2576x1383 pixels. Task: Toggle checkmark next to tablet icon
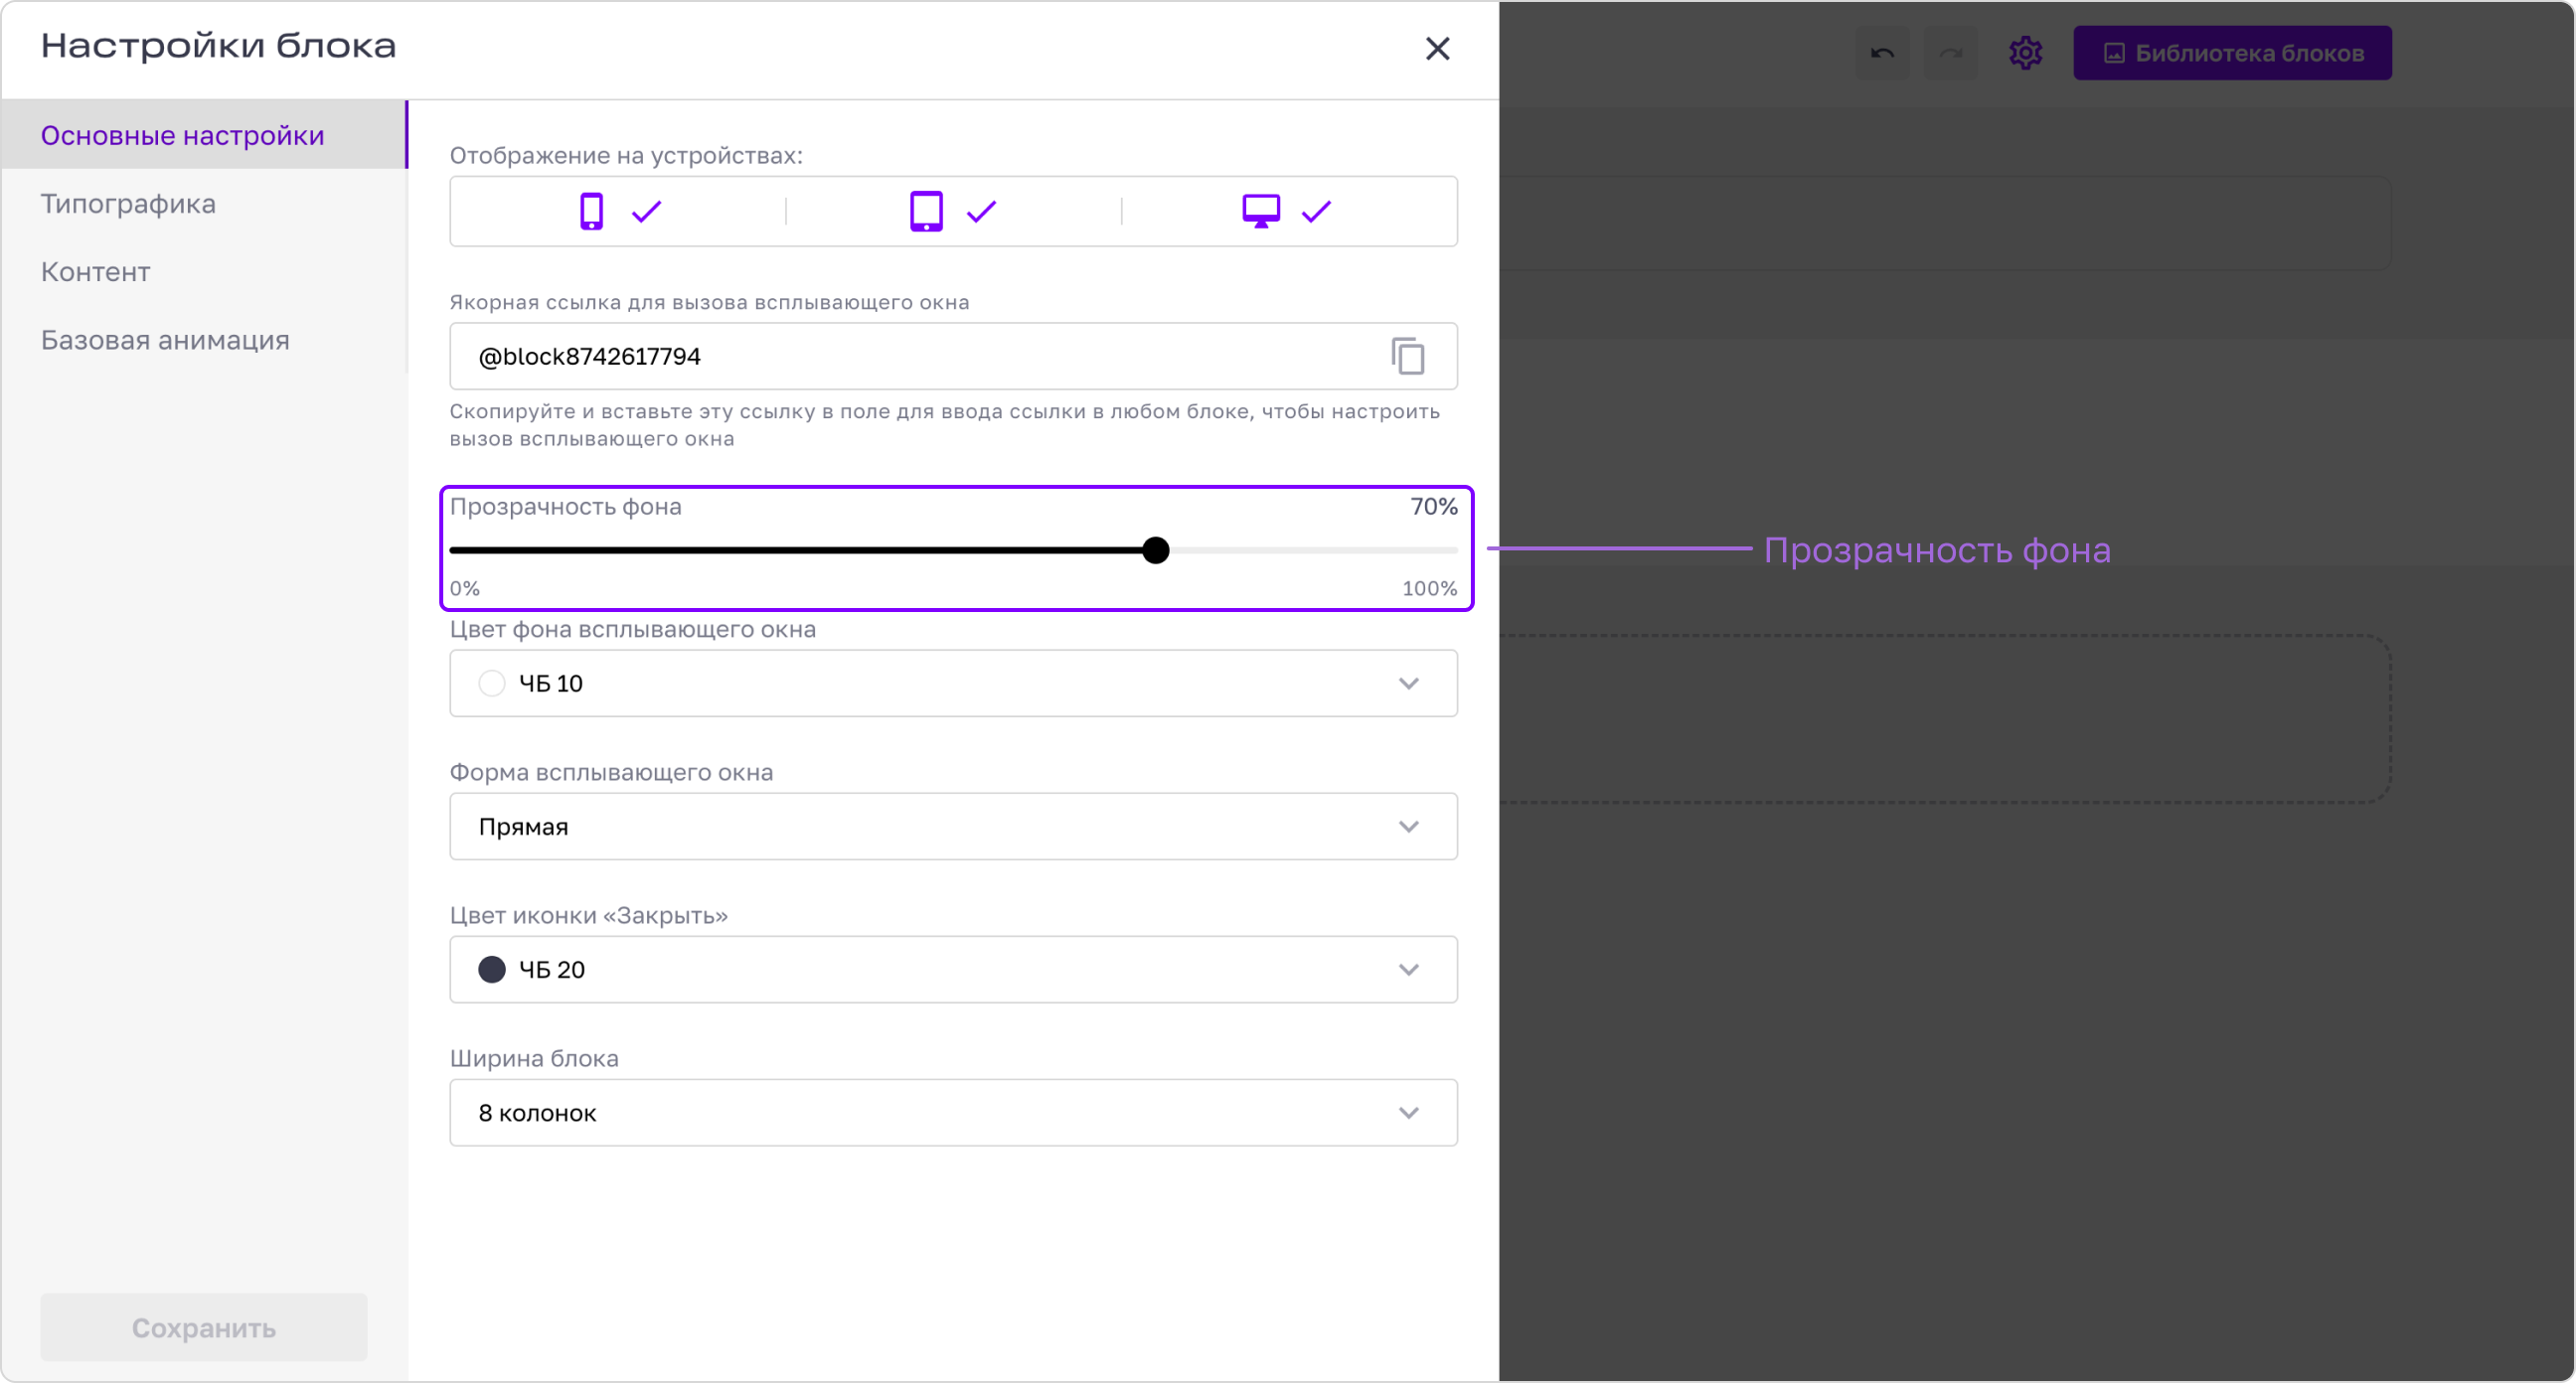982,211
